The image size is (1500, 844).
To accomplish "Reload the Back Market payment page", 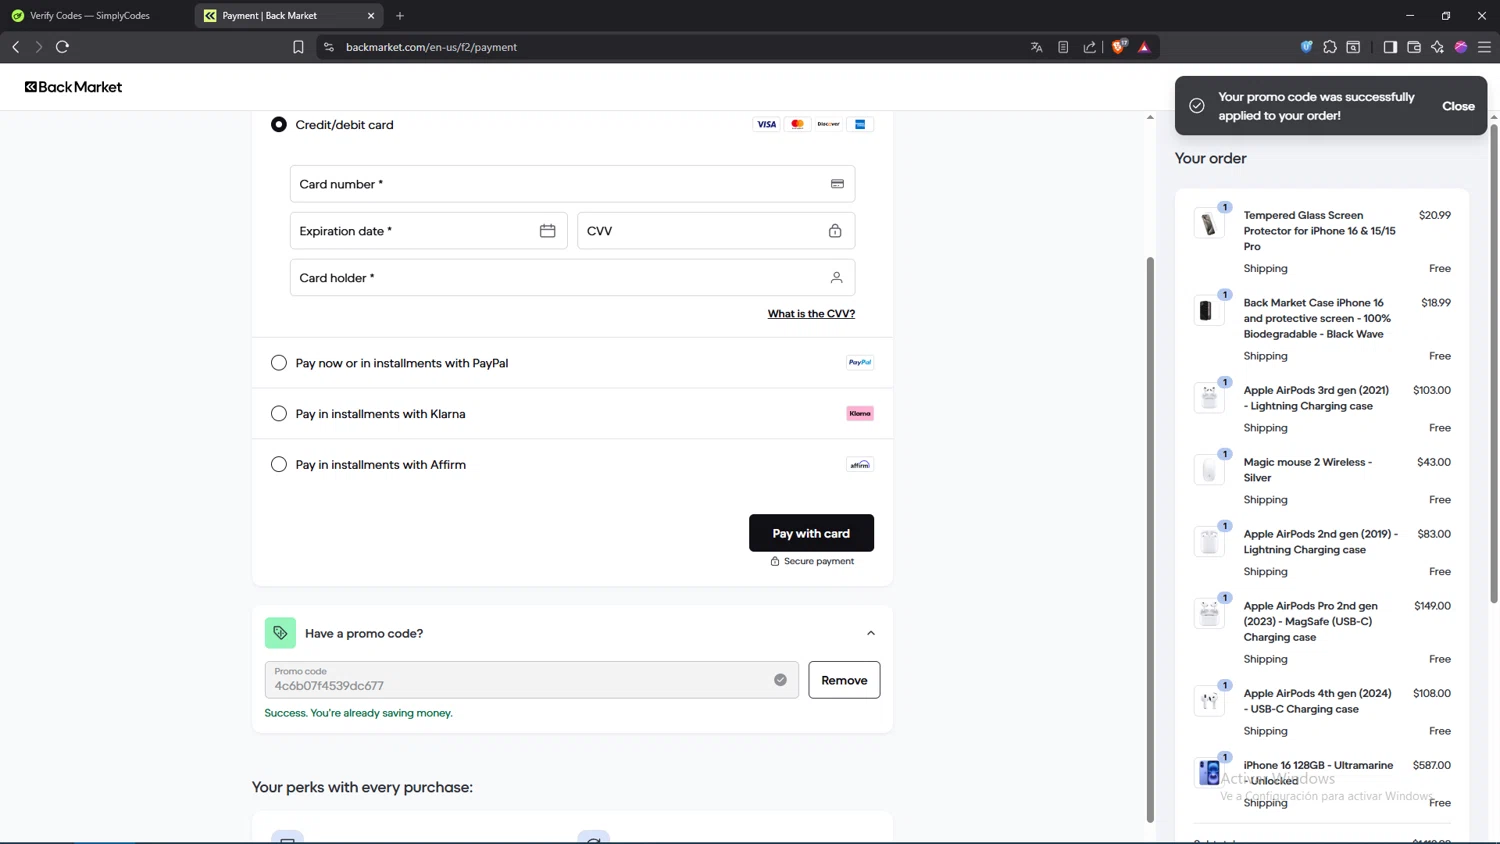I will pyautogui.click(x=62, y=47).
